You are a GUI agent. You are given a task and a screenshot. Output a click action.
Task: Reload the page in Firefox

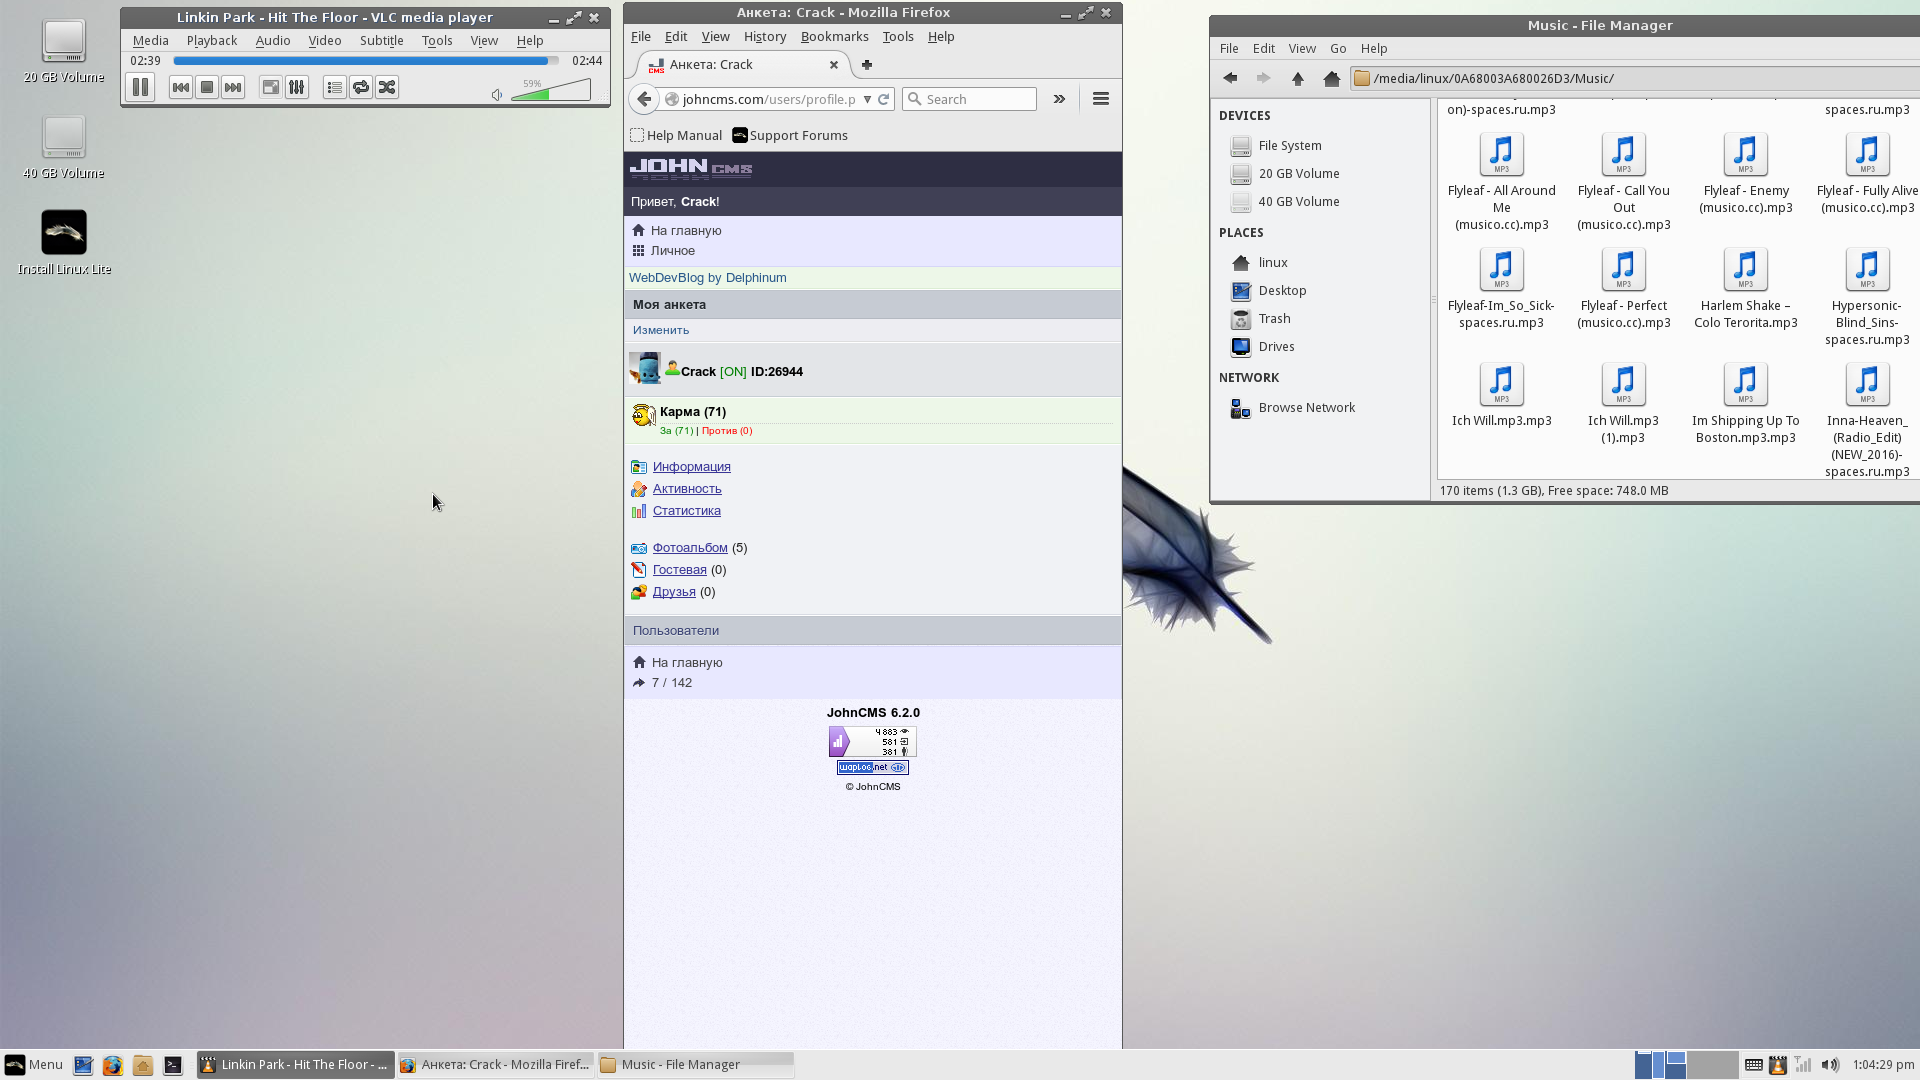tap(884, 99)
